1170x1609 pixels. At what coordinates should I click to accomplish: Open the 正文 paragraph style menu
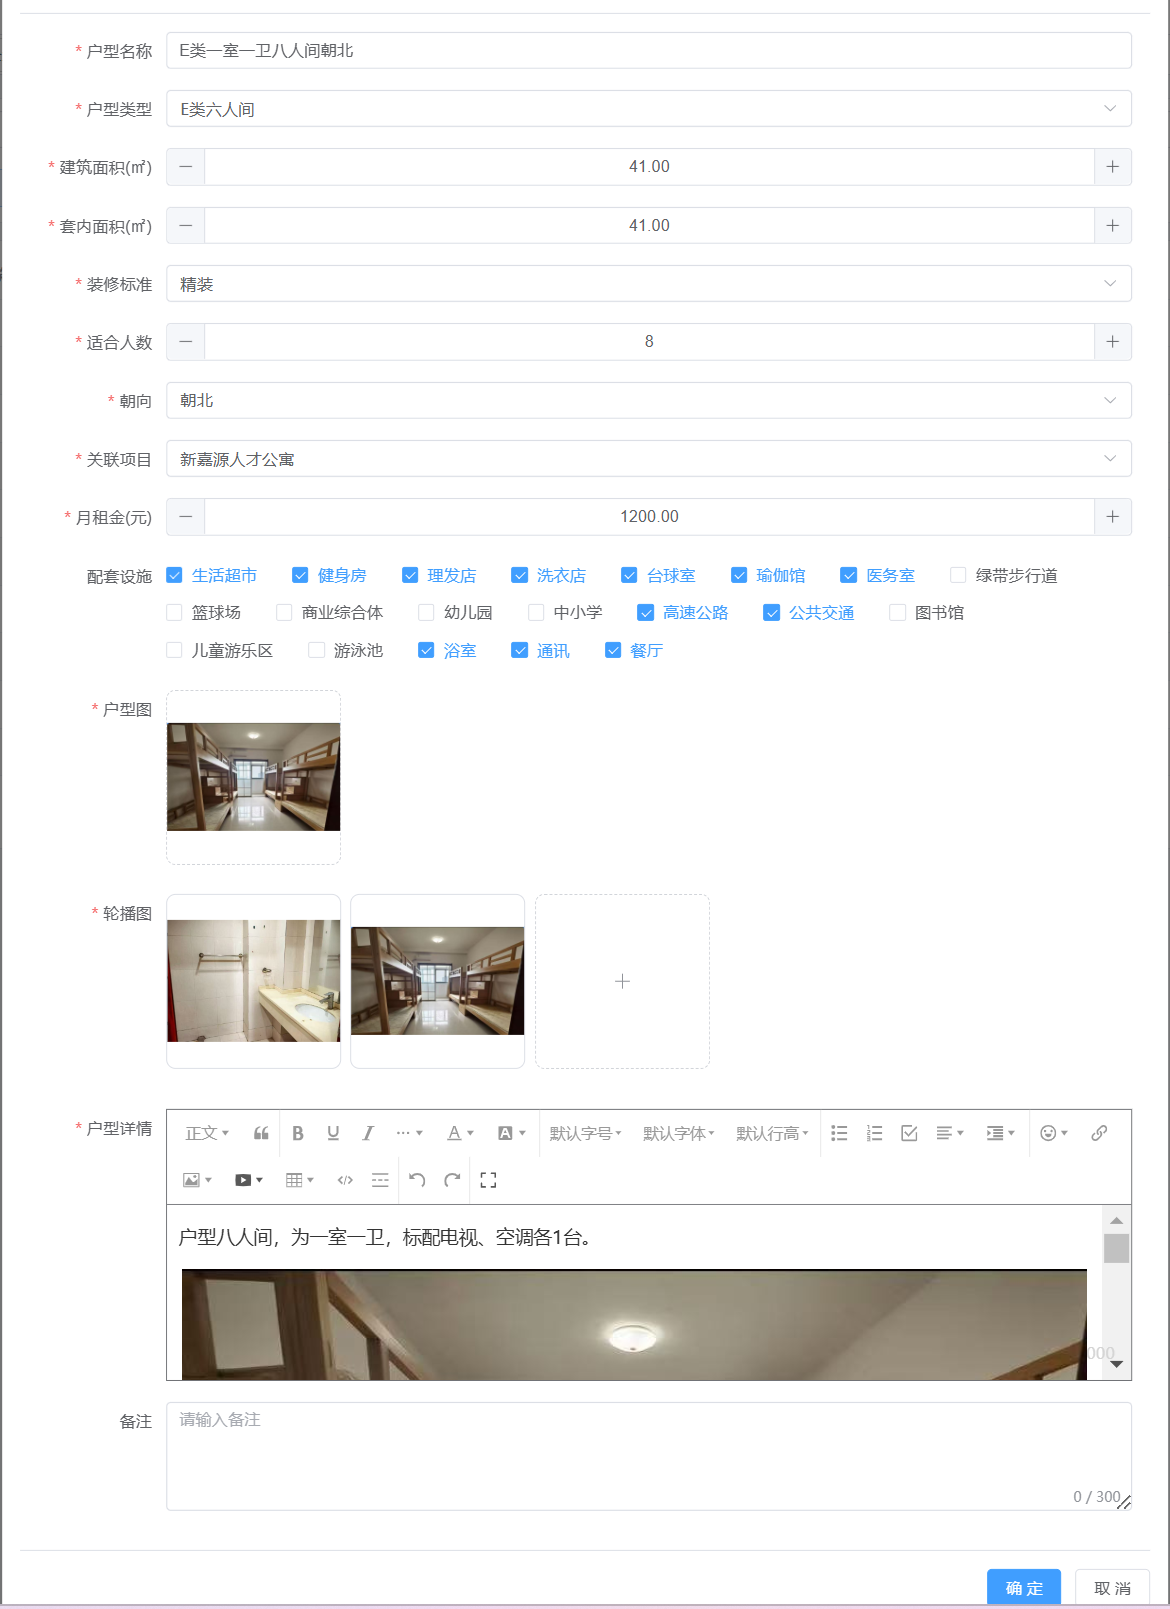click(207, 1133)
